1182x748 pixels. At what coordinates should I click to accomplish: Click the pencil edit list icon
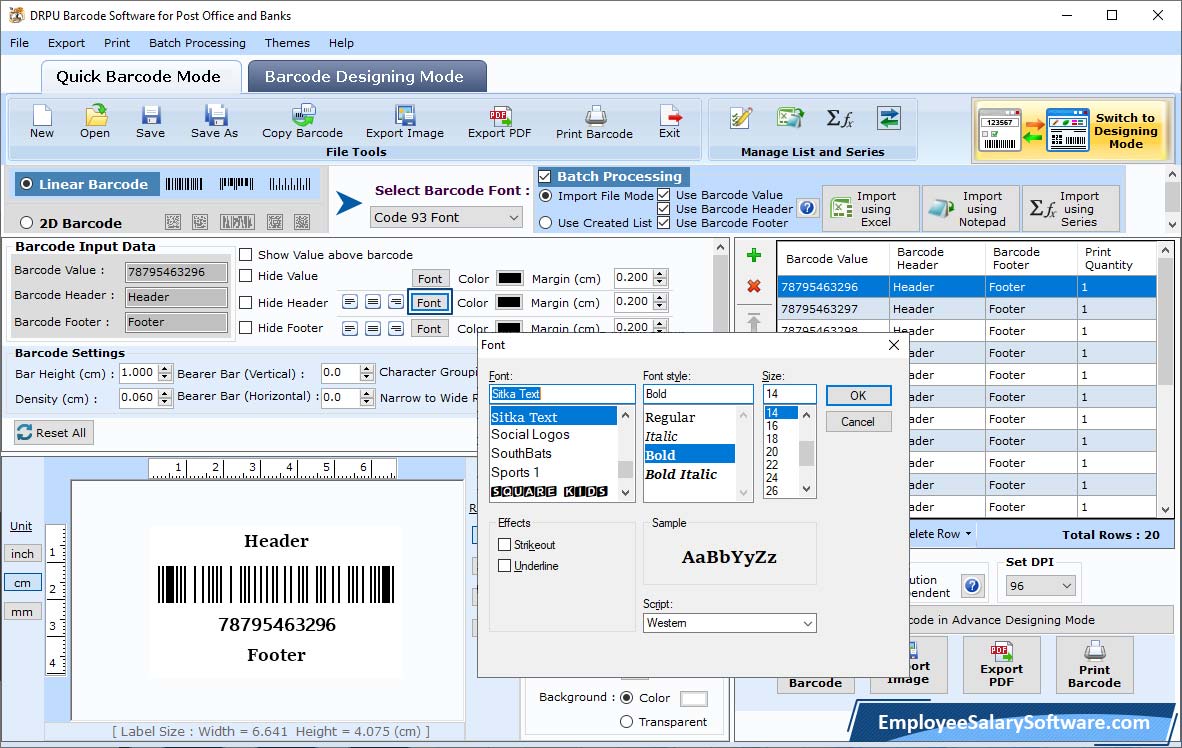pos(741,118)
